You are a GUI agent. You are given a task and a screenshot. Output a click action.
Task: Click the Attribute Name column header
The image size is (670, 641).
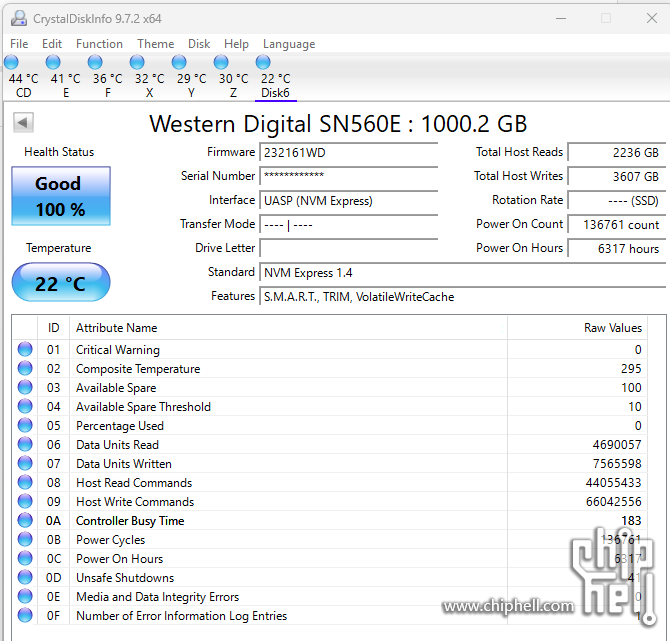[x=288, y=328]
